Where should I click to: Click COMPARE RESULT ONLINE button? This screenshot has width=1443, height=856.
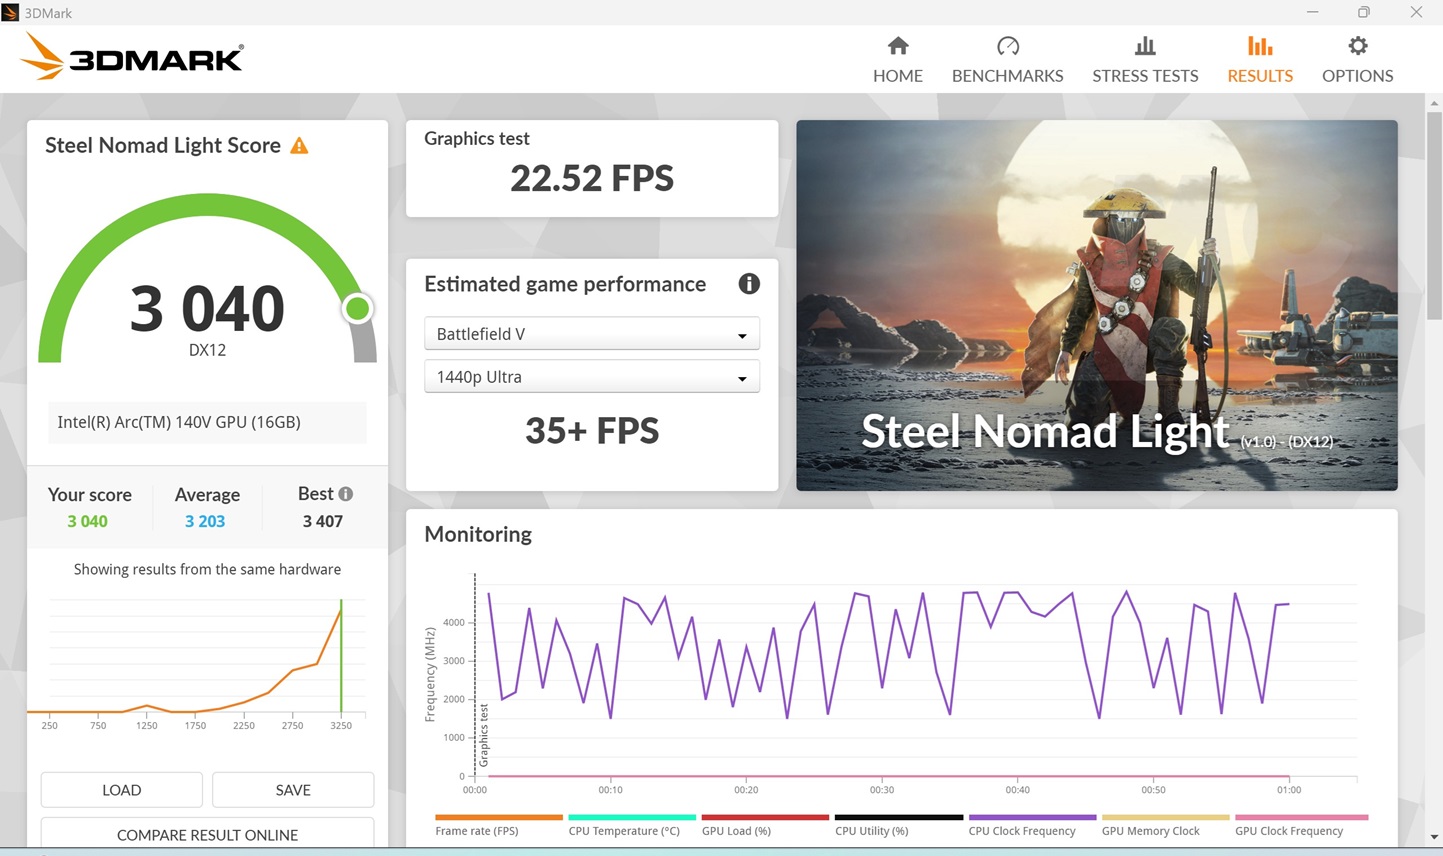click(207, 834)
